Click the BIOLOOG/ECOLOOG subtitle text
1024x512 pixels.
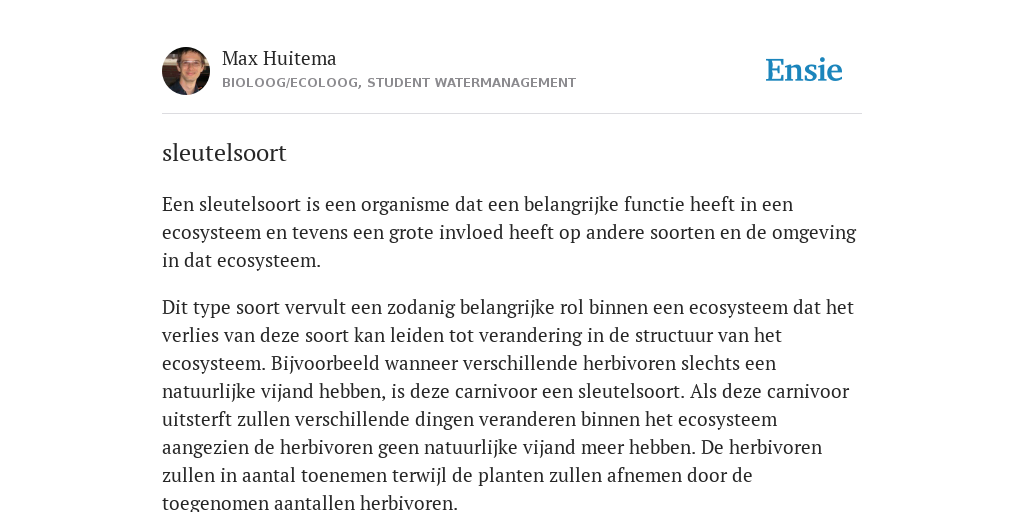tap(290, 83)
